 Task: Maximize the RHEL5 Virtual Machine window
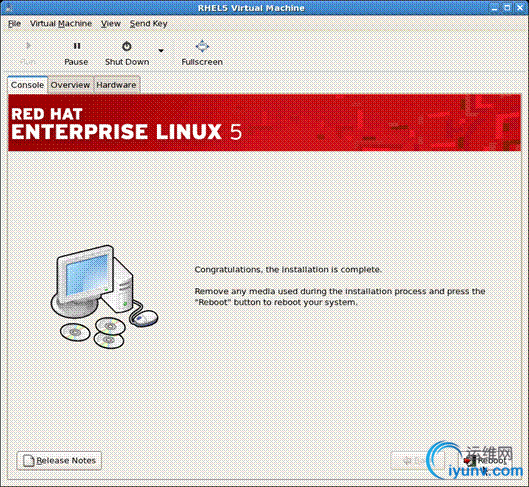pos(507,8)
